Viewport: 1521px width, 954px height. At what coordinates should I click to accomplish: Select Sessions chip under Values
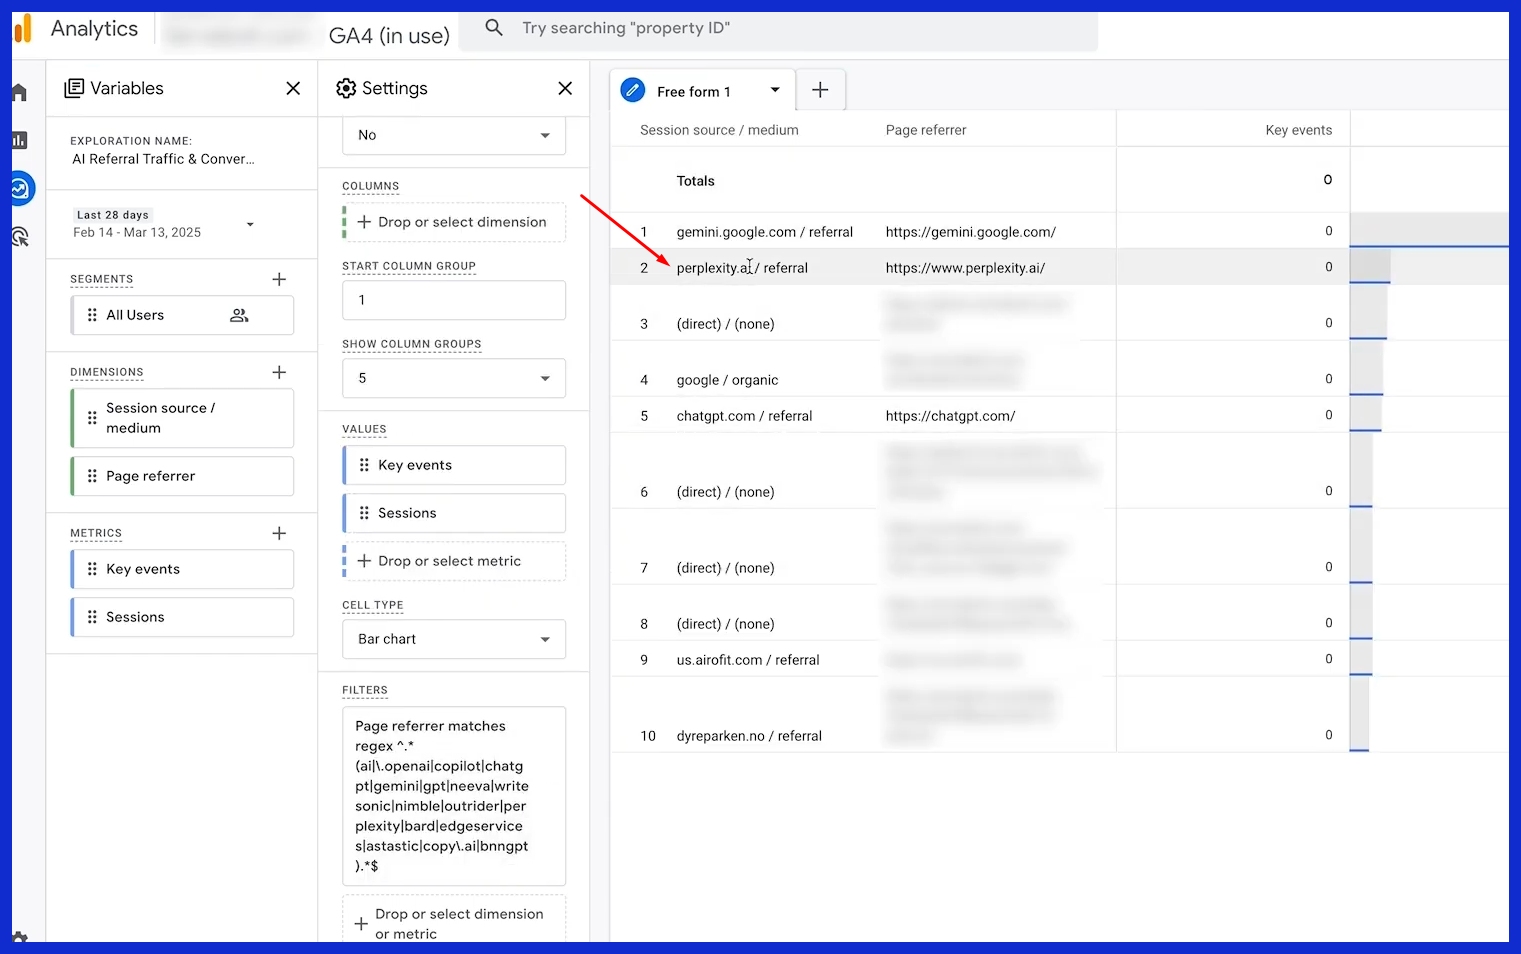(454, 513)
